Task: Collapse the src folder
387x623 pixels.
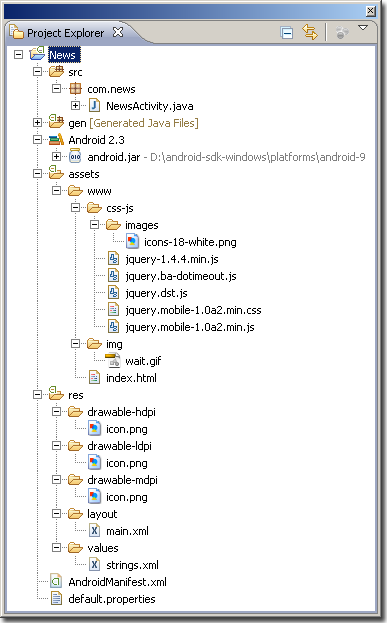Action: click(37, 72)
